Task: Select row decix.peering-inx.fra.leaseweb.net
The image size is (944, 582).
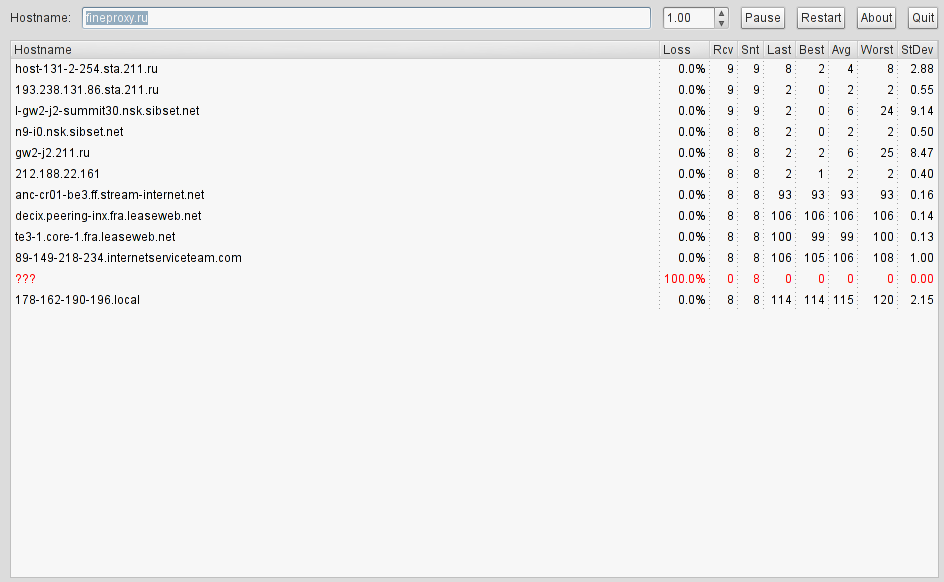Action: click(x=474, y=215)
